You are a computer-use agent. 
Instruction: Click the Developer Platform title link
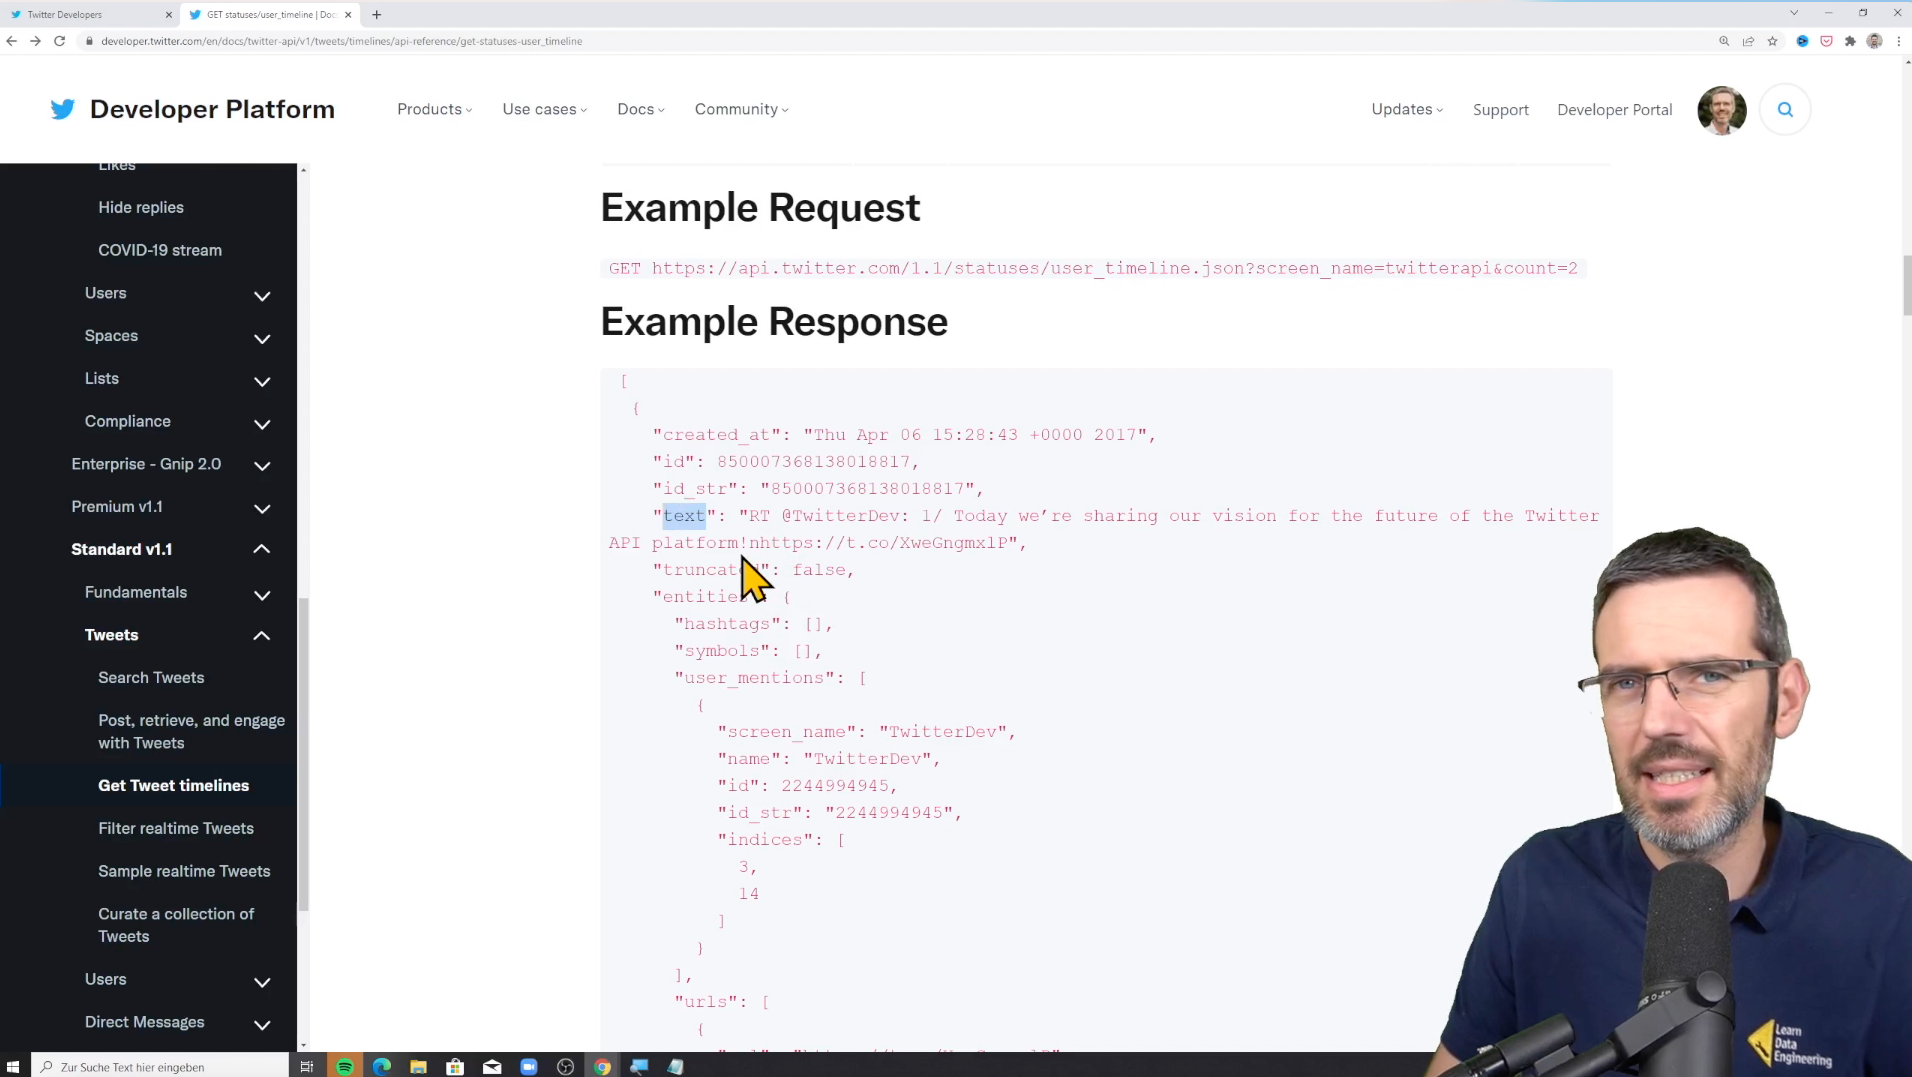coord(212,109)
